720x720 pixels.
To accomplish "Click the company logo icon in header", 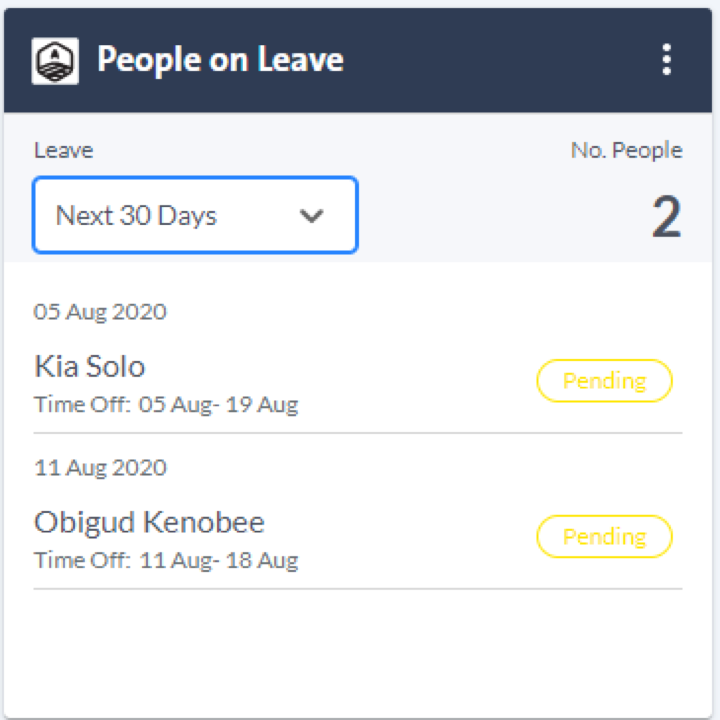I will tap(55, 61).
